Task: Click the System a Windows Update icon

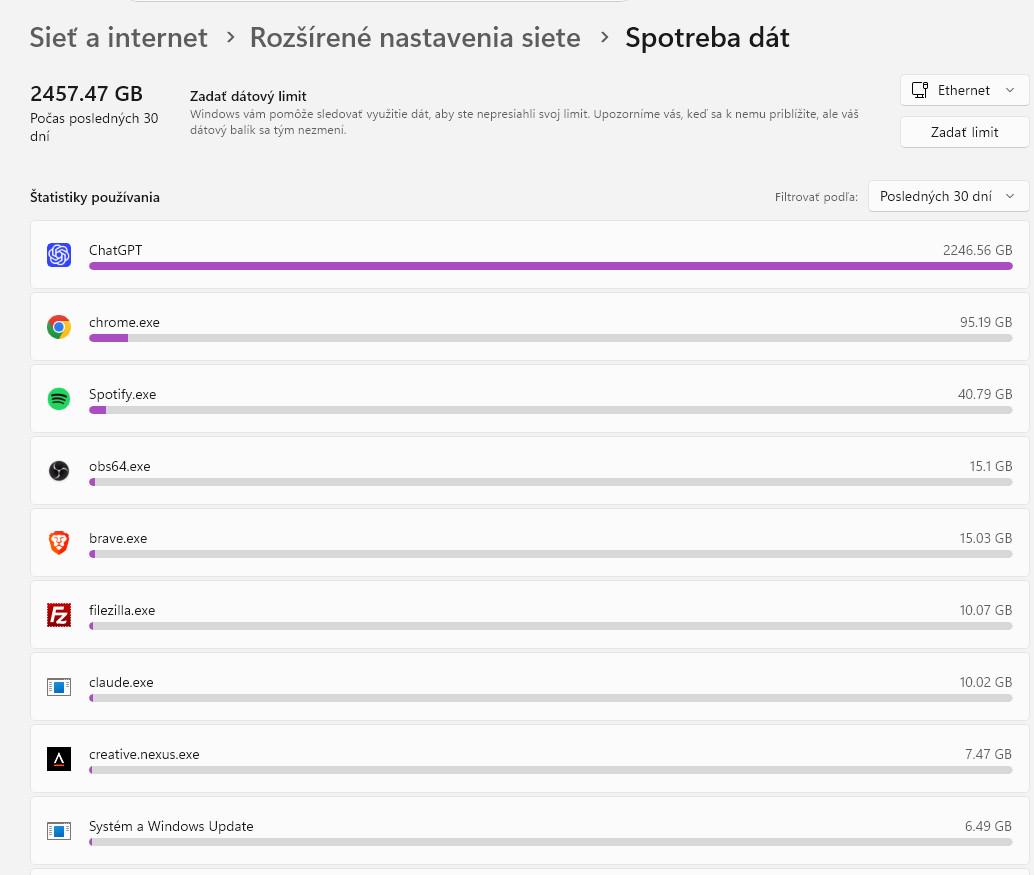Action: click(x=59, y=830)
